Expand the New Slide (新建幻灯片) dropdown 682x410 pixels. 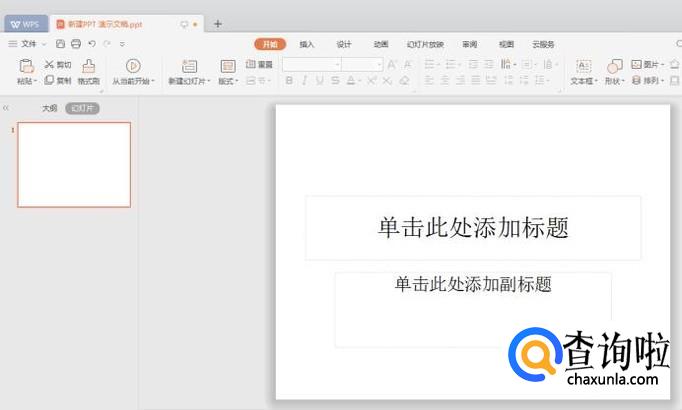[x=189, y=81]
